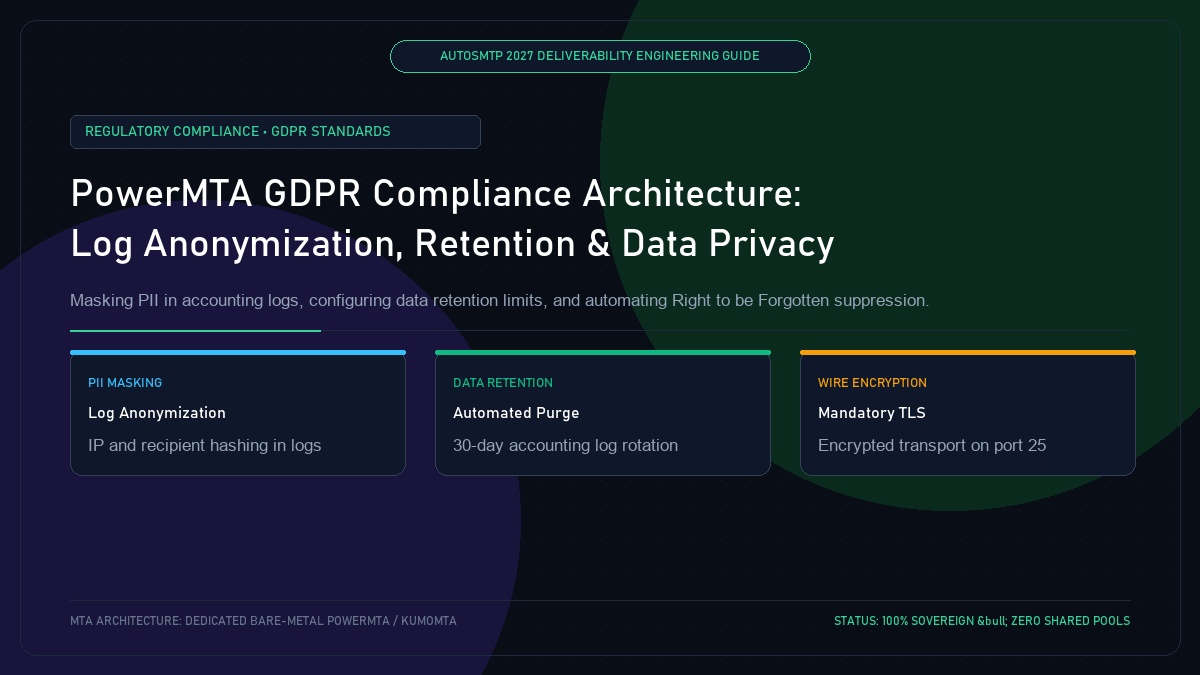Select the Regulatory Compliance GDPR Standards tag

[275, 132]
